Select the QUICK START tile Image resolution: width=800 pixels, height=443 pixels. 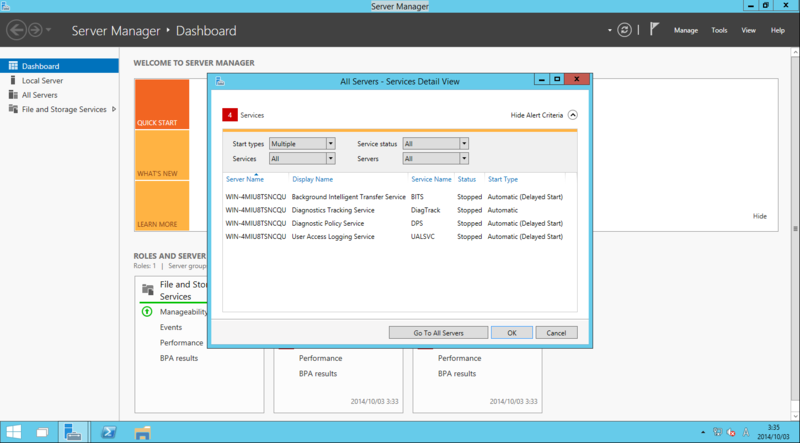pyautogui.click(x=162, y=104)
